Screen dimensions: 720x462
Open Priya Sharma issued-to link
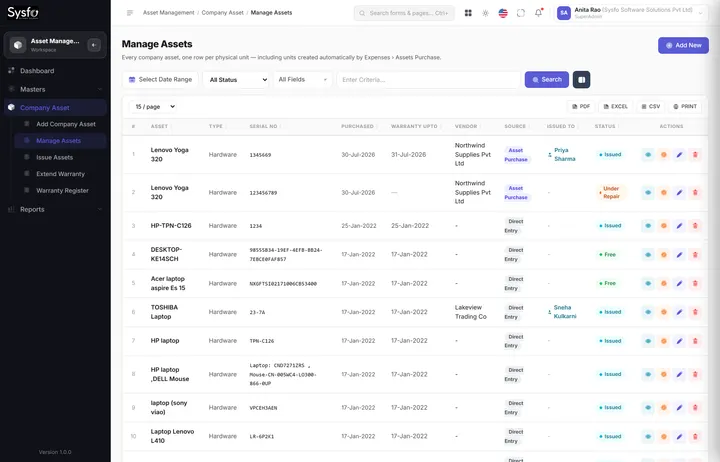pyautogui.click(x=564, y=155)
